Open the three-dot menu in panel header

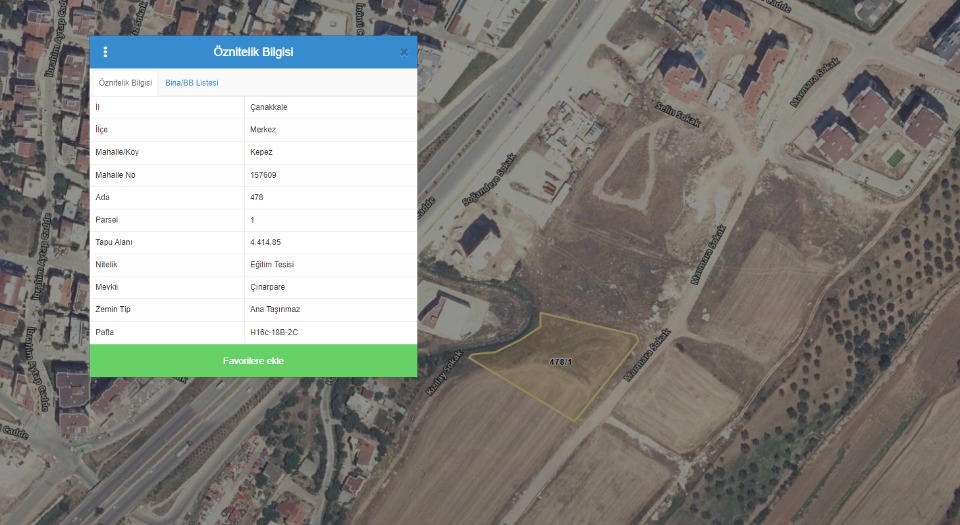click(106, 52)
